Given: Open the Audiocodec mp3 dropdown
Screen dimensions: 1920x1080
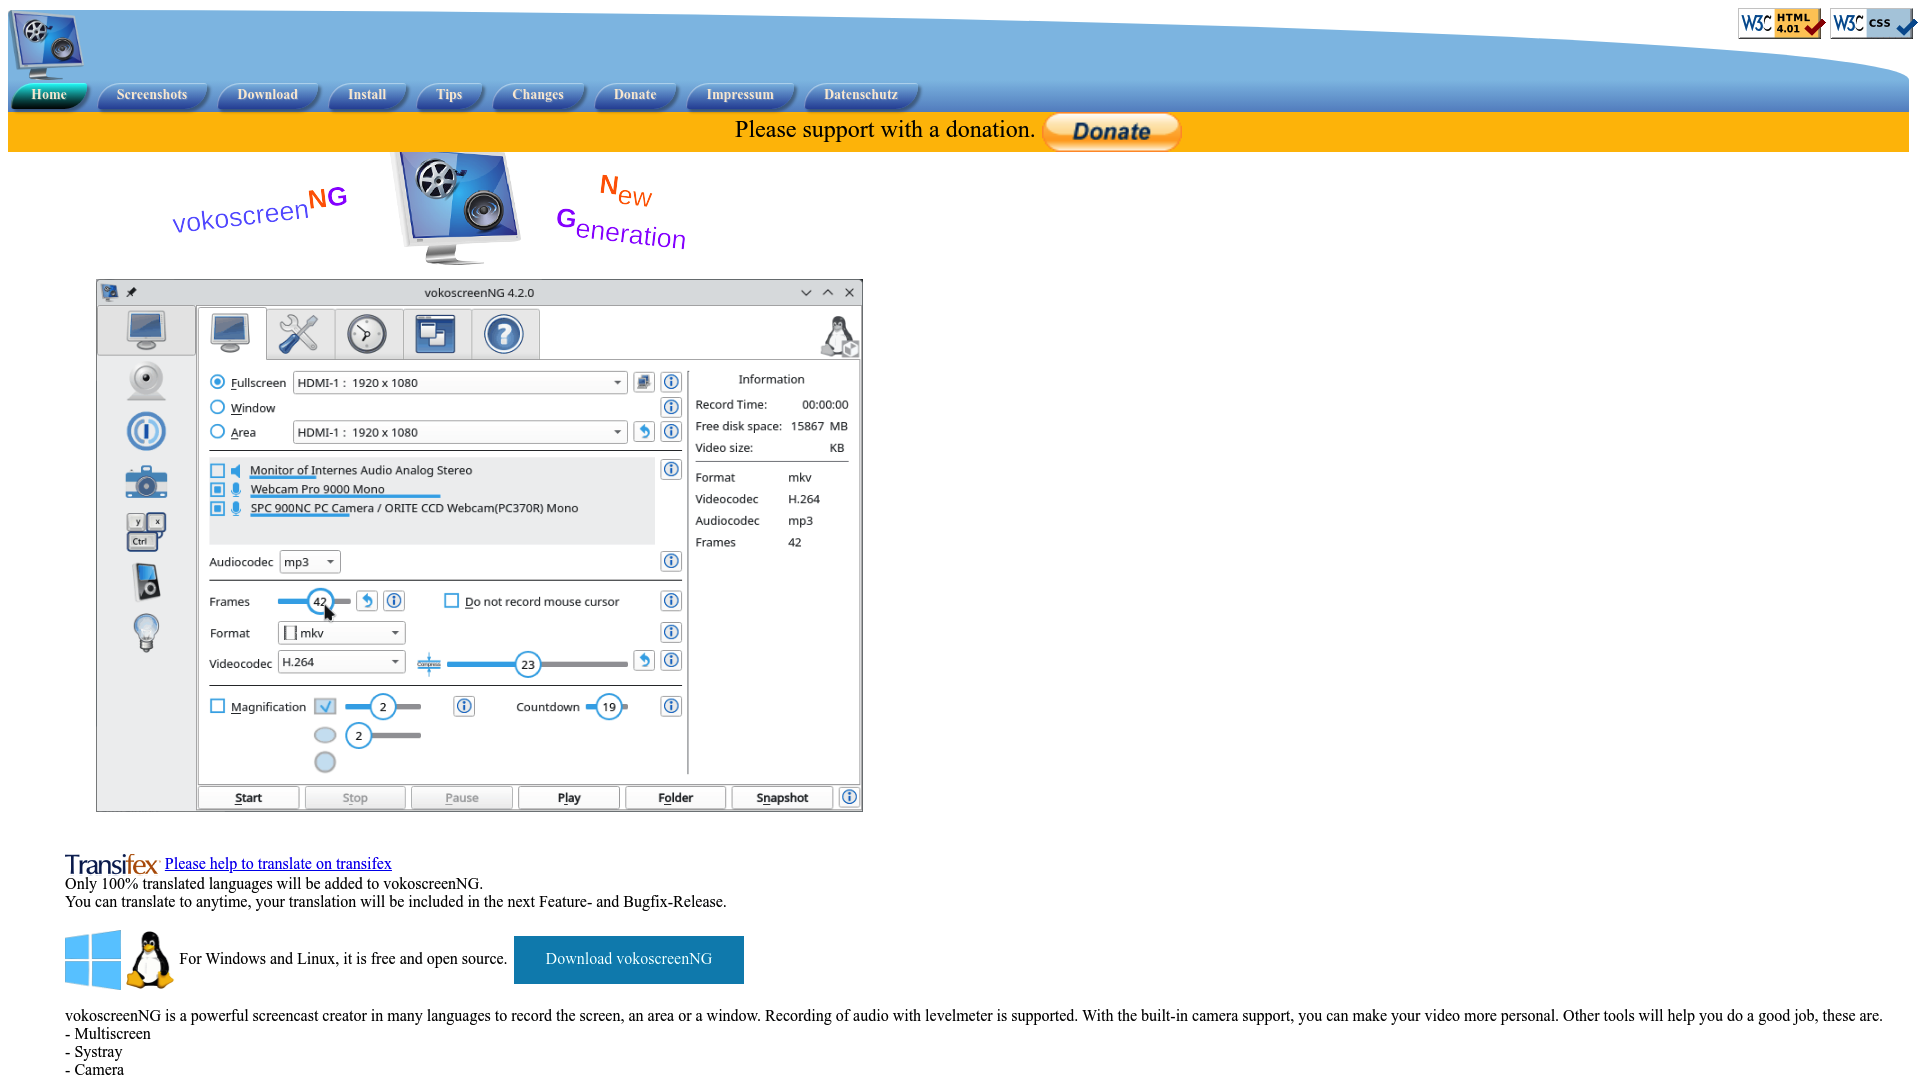Looking at the screenshot, I should point(310,562).
